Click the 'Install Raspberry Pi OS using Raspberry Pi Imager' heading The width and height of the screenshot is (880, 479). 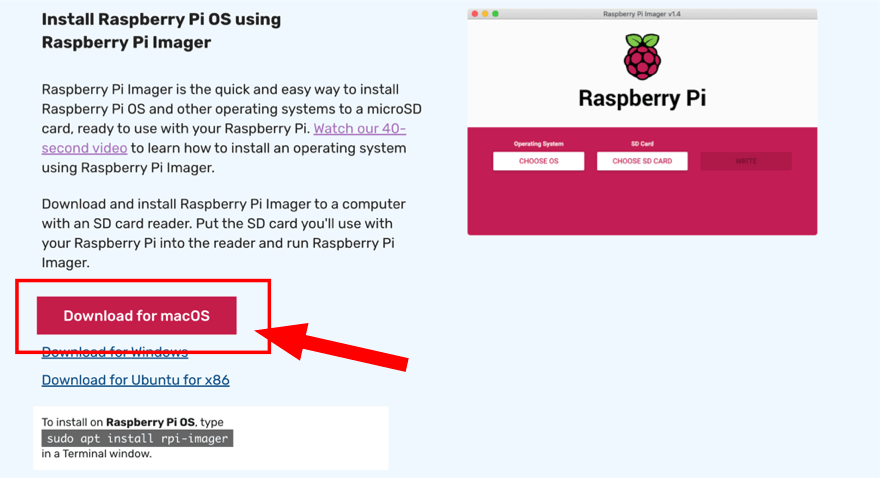tap(162, 31)
